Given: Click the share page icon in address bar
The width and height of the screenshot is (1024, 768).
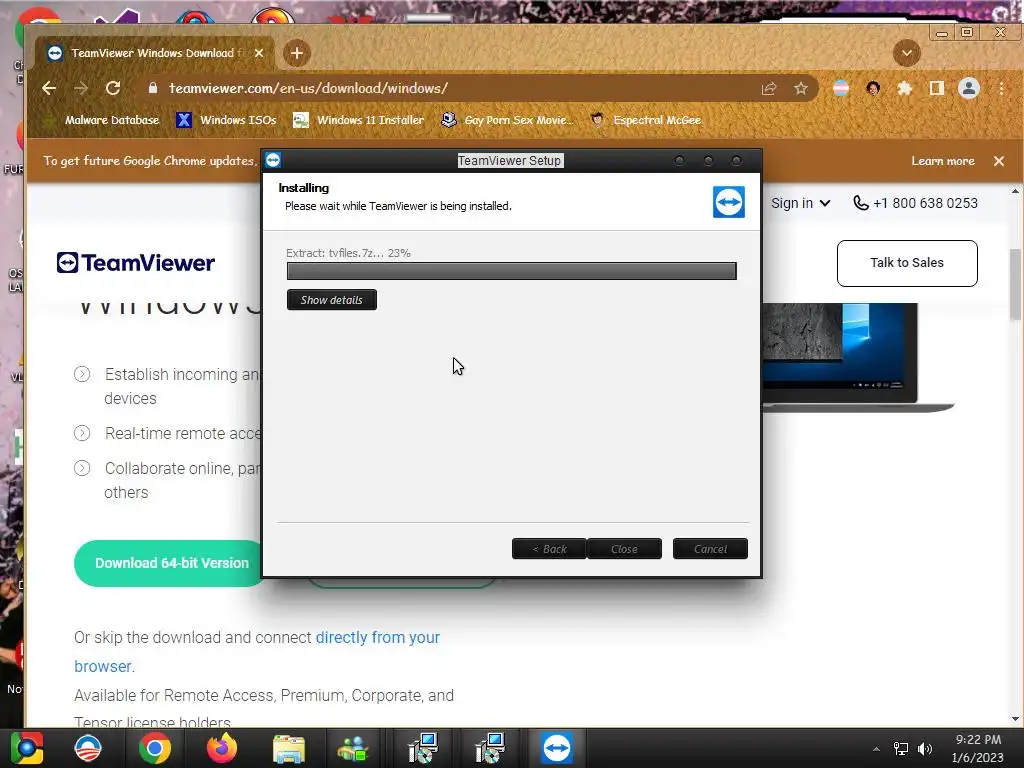Looking at the screenshot, I should coord(769,88).
